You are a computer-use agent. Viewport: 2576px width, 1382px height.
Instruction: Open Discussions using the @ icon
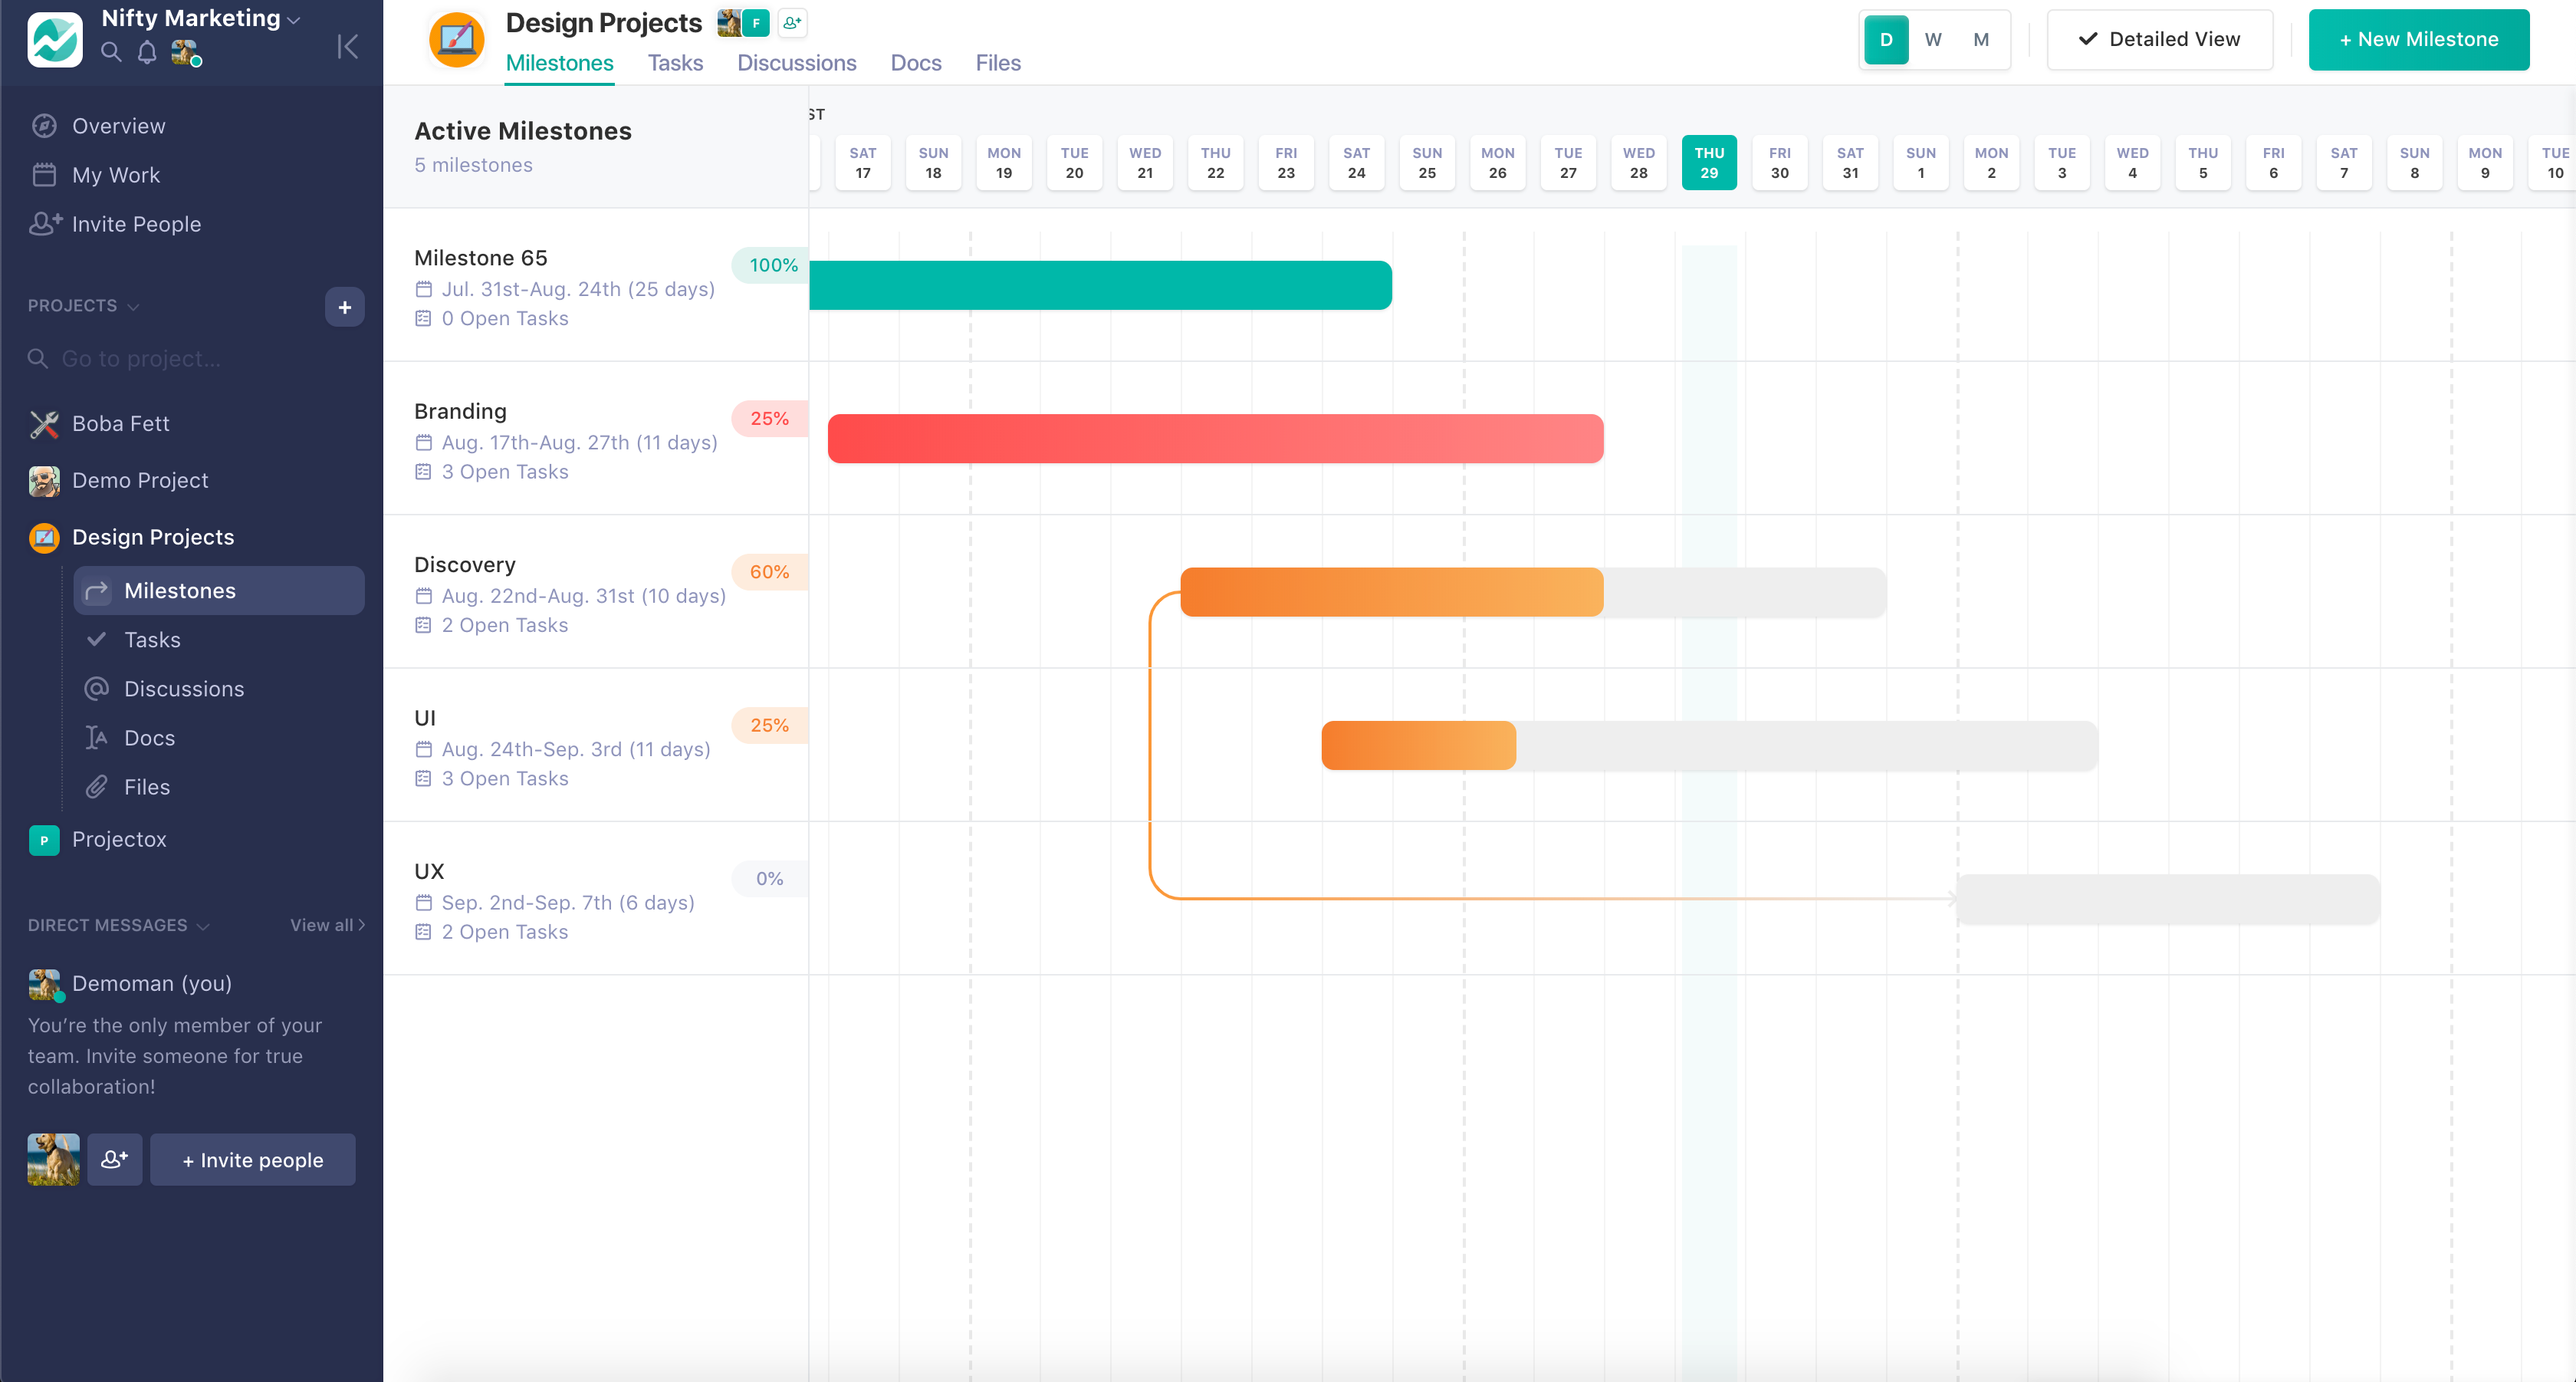[96, 688]
